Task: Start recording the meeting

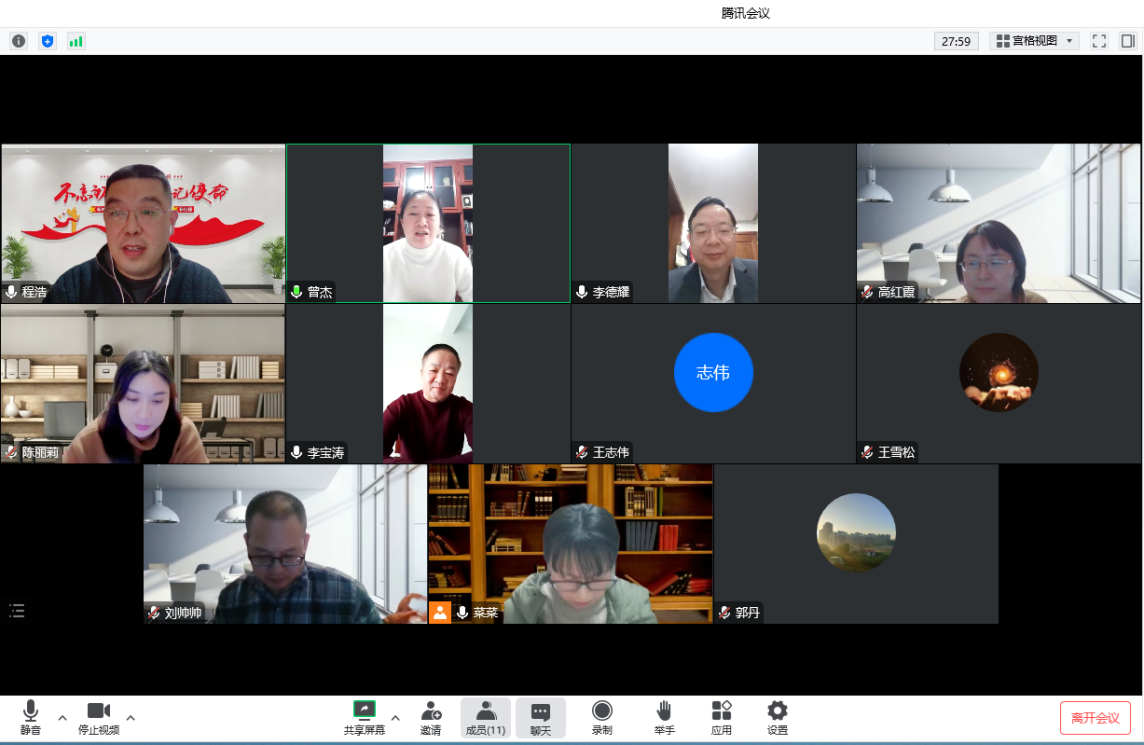Action: coord(602,717)
